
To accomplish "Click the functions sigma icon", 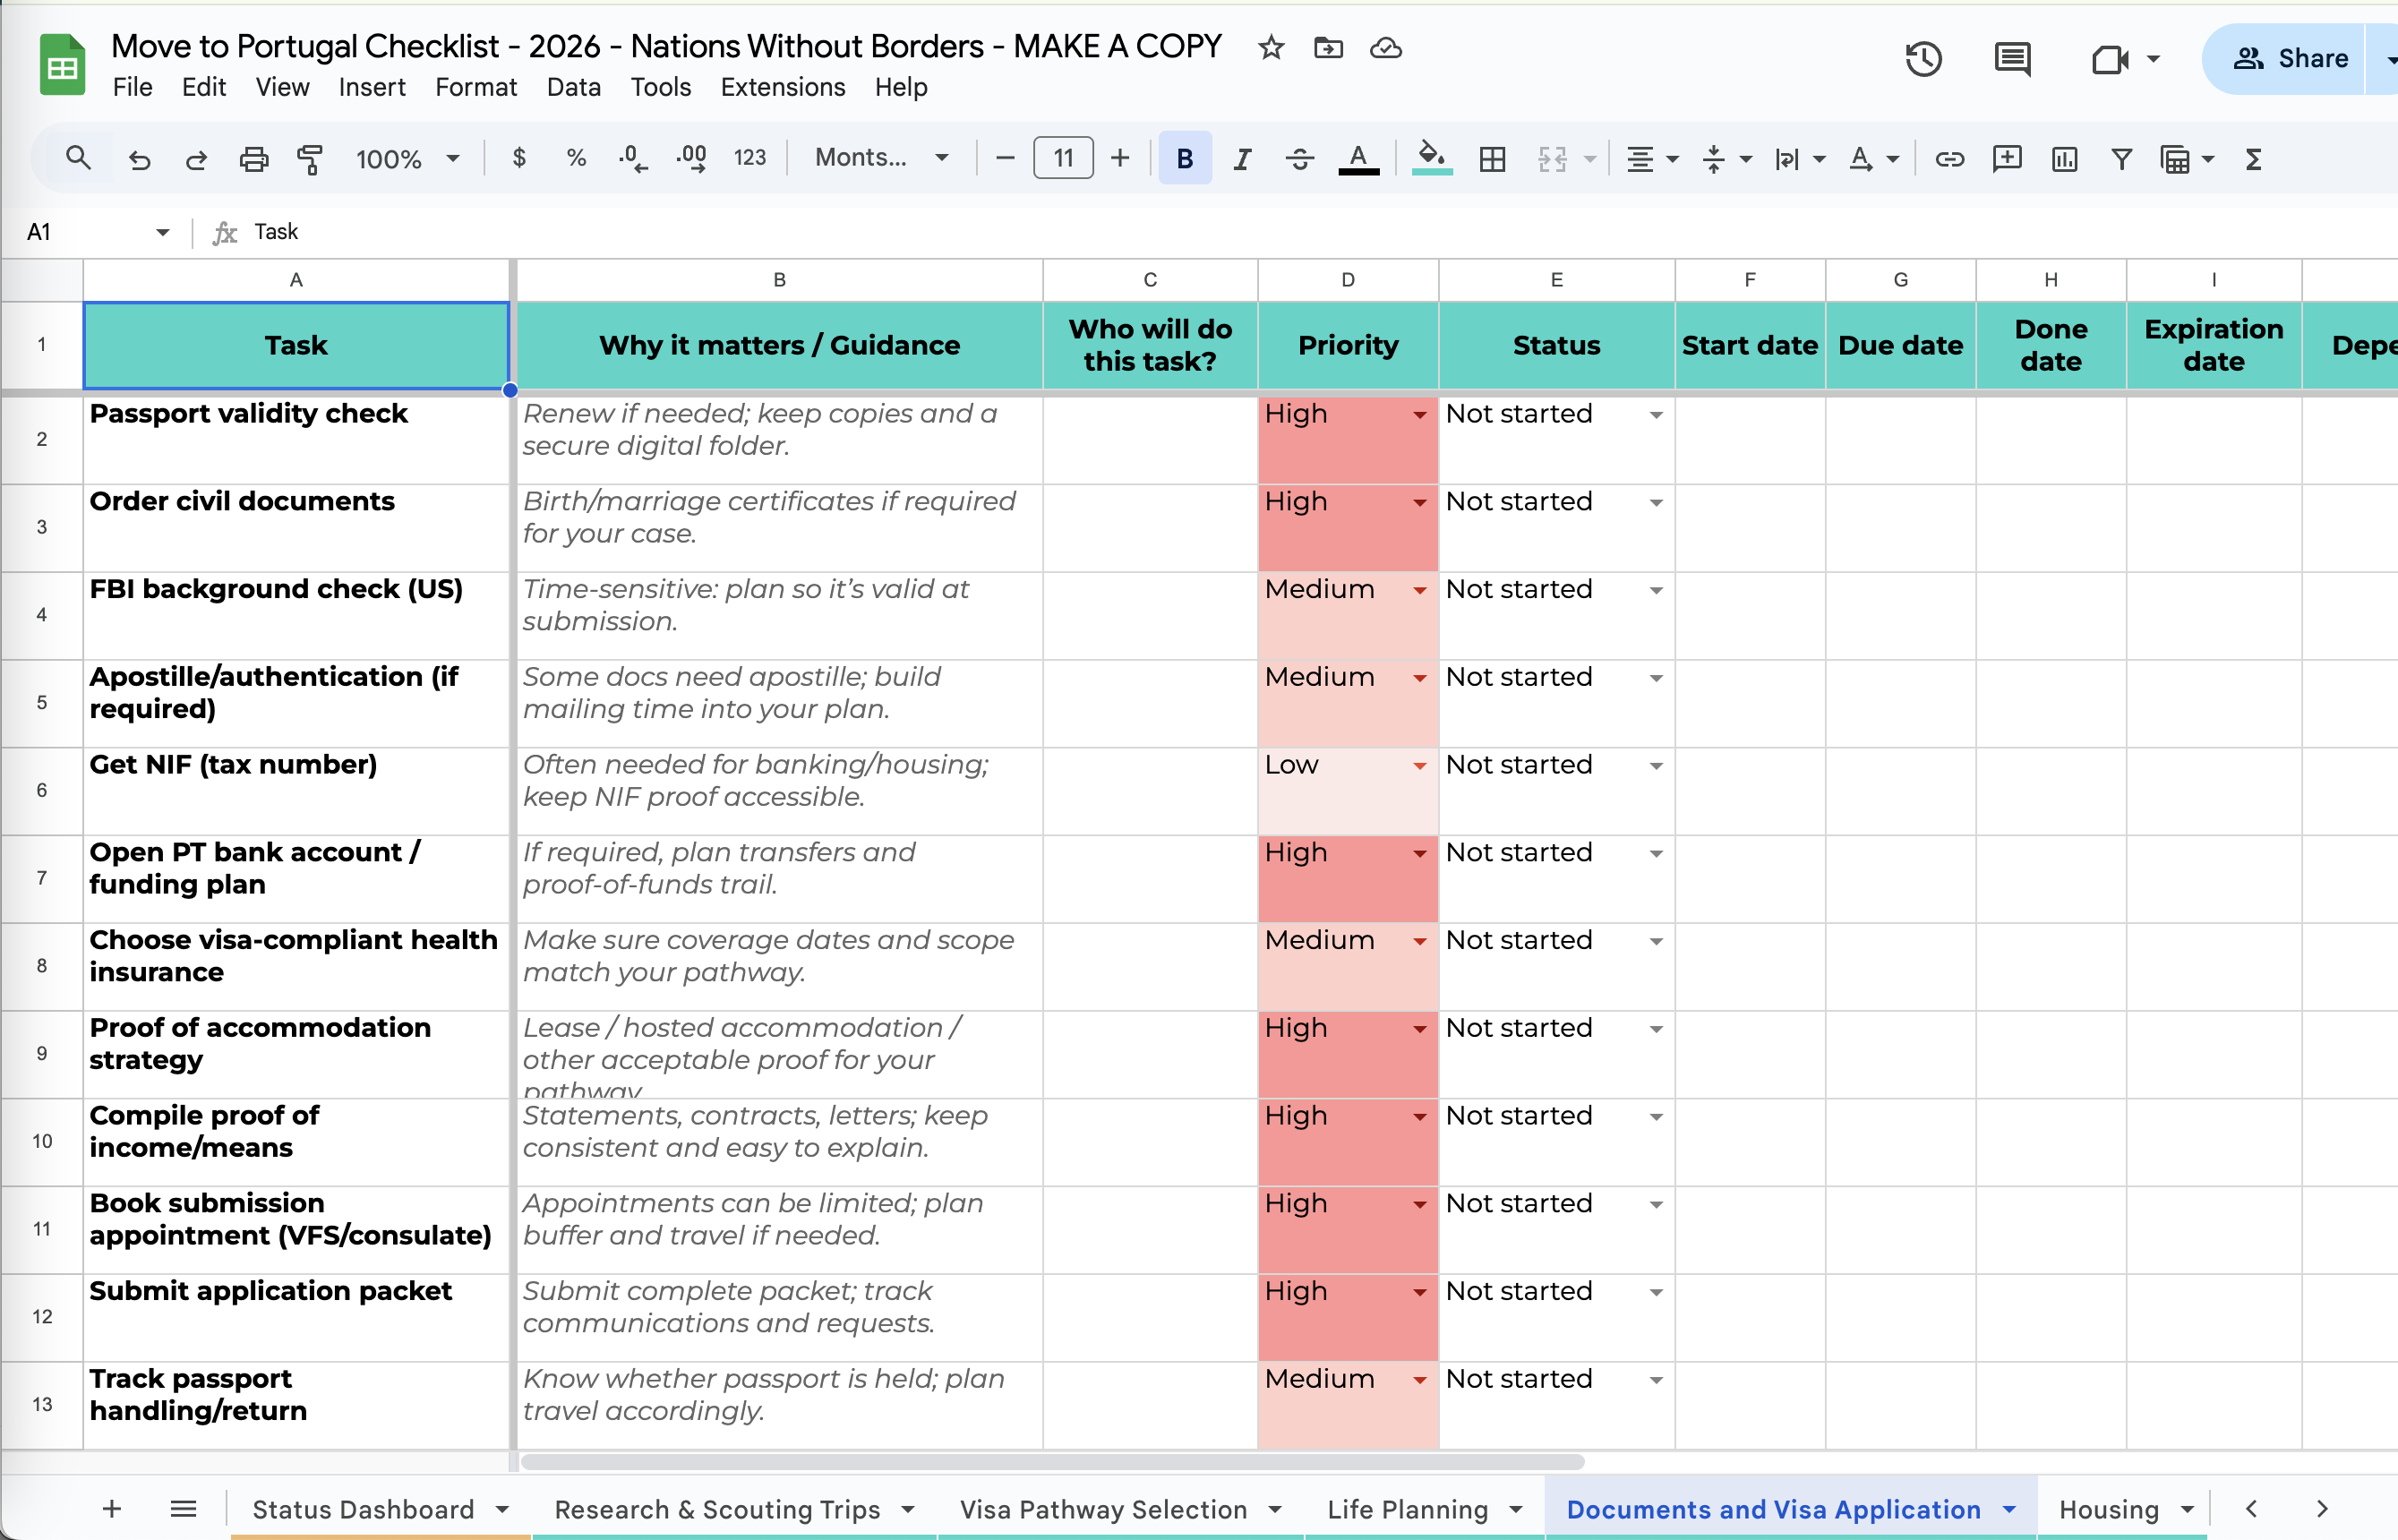I will coord(2253,158).
